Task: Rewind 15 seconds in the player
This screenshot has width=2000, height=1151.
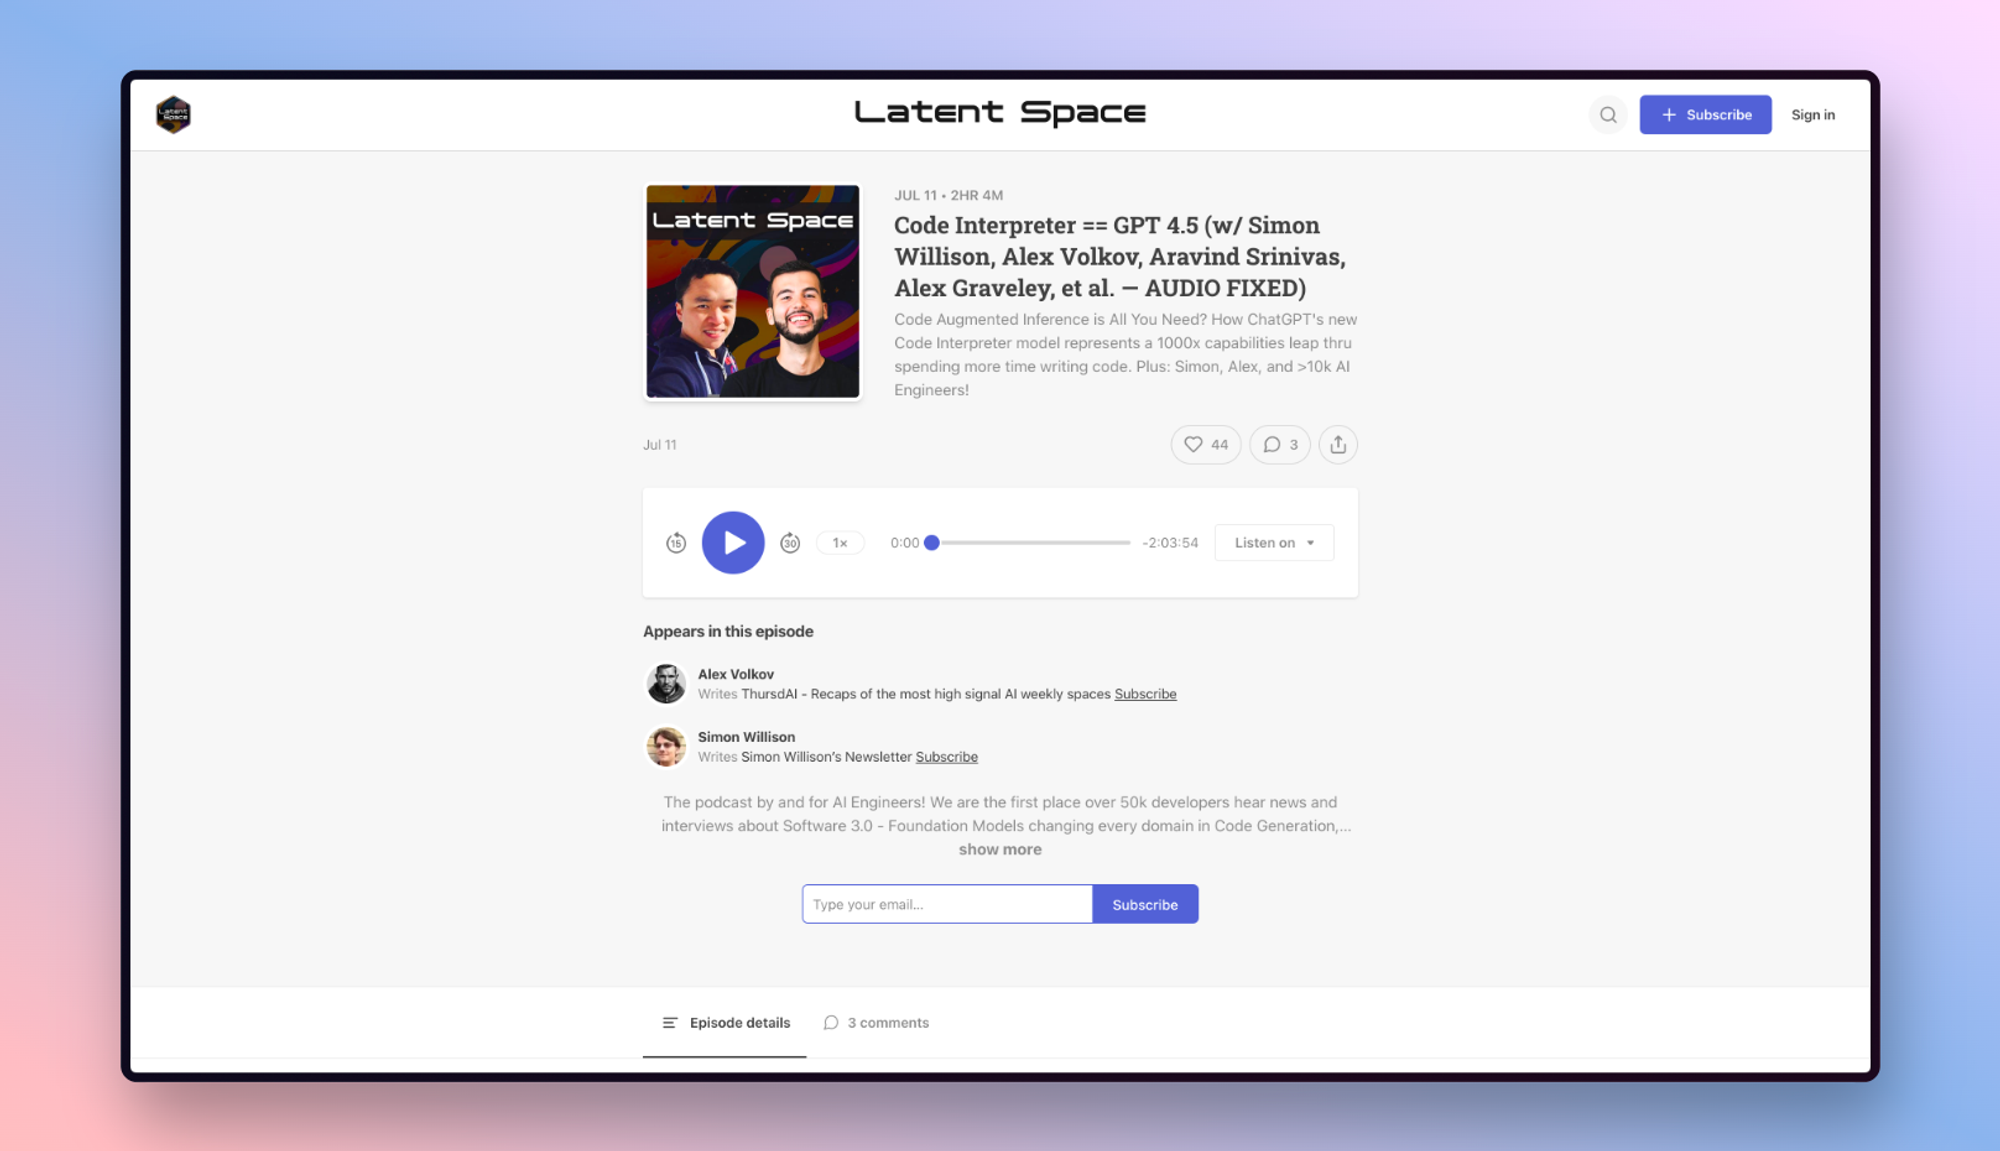Action: (x=676, y=542)
